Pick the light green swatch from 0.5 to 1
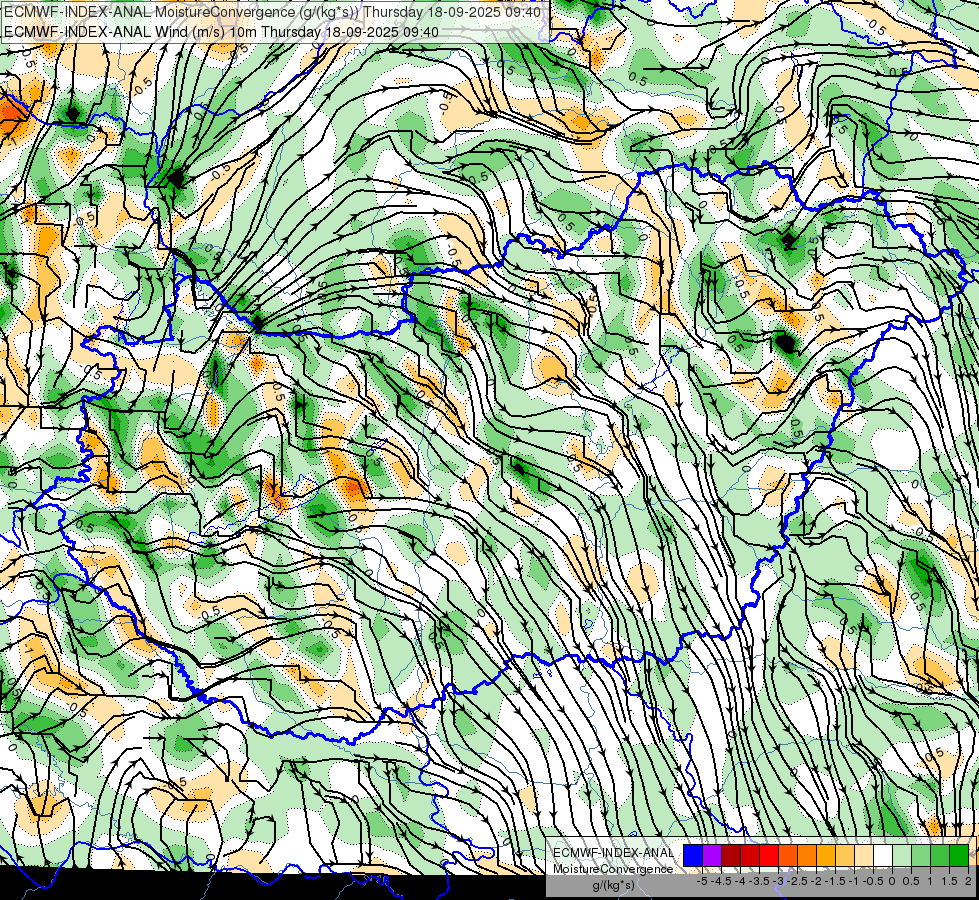The height and width of the screenshot is (900, 979). pos(921,856)
